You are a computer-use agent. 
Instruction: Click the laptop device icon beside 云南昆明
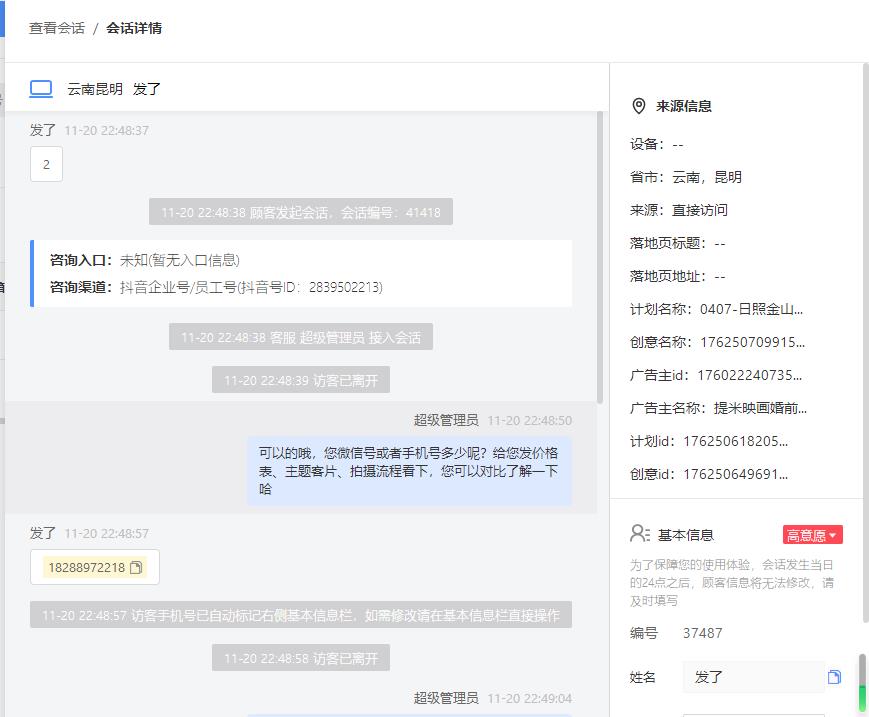click(41, 89)
